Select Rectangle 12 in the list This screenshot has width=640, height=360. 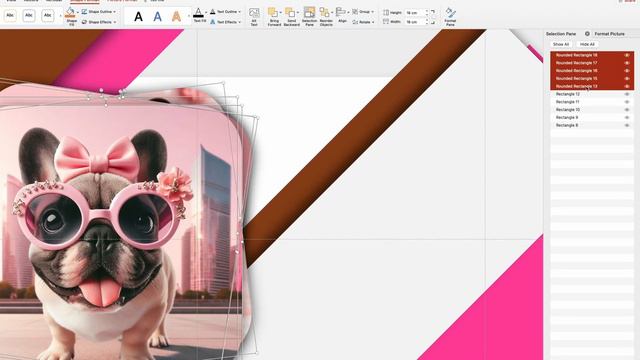coord(592,94)
